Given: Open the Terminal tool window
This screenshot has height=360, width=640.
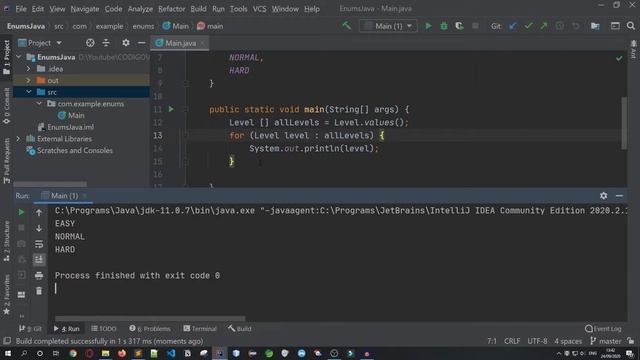Looking at the screenshot, I should point(200,329).
